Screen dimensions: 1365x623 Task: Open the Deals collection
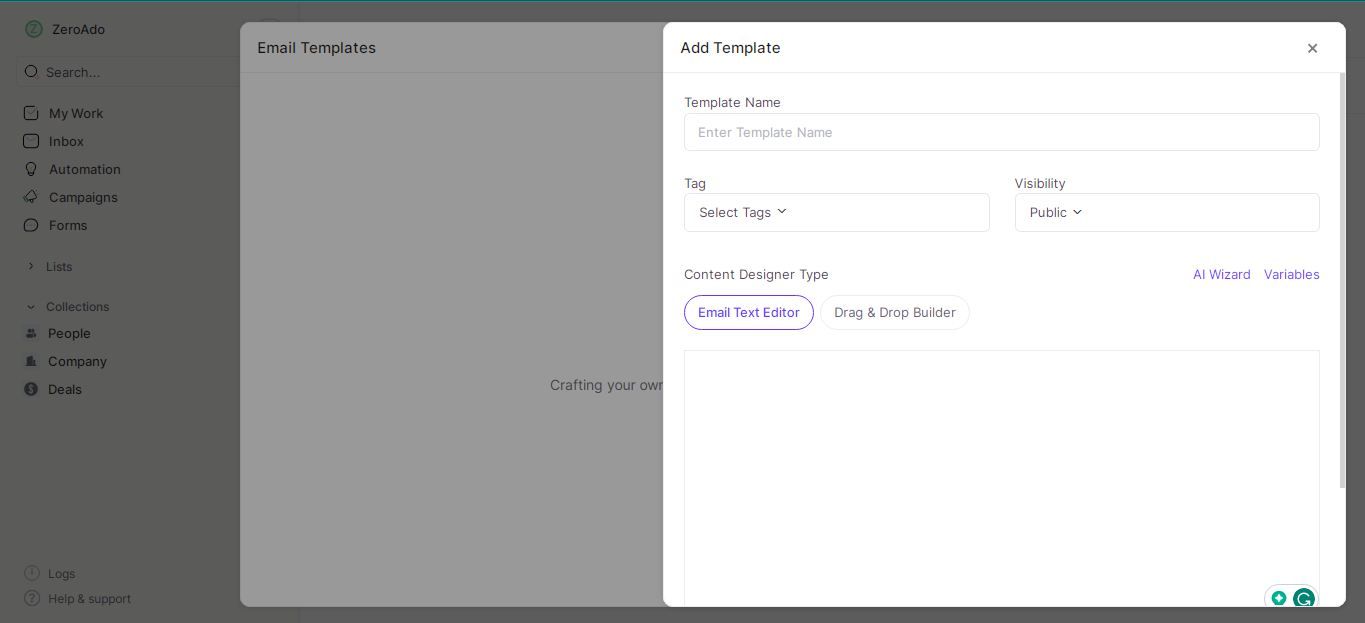[64, 389]
